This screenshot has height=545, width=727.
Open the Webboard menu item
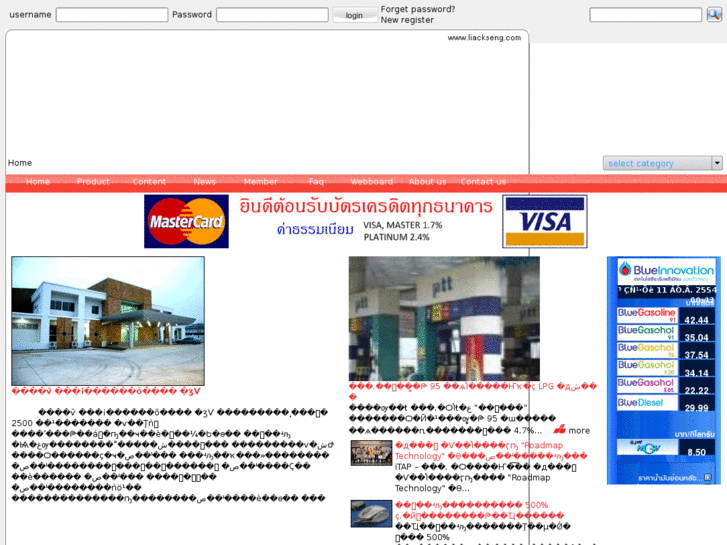click(371, 182)
